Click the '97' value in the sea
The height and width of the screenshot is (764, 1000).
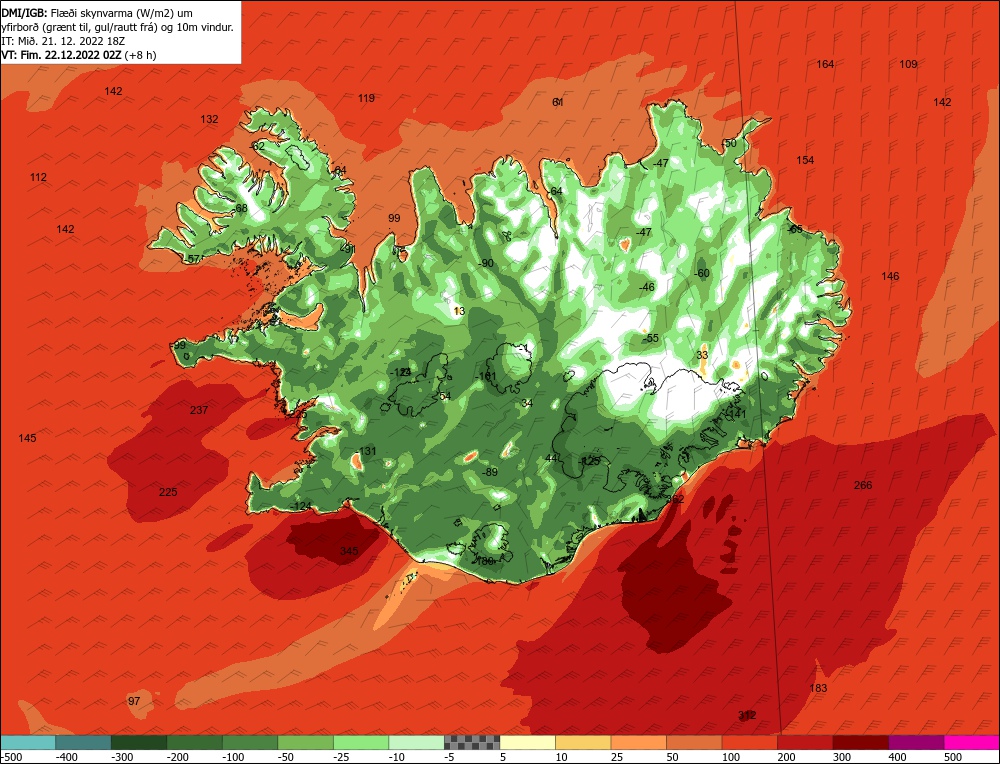(134, 701)
